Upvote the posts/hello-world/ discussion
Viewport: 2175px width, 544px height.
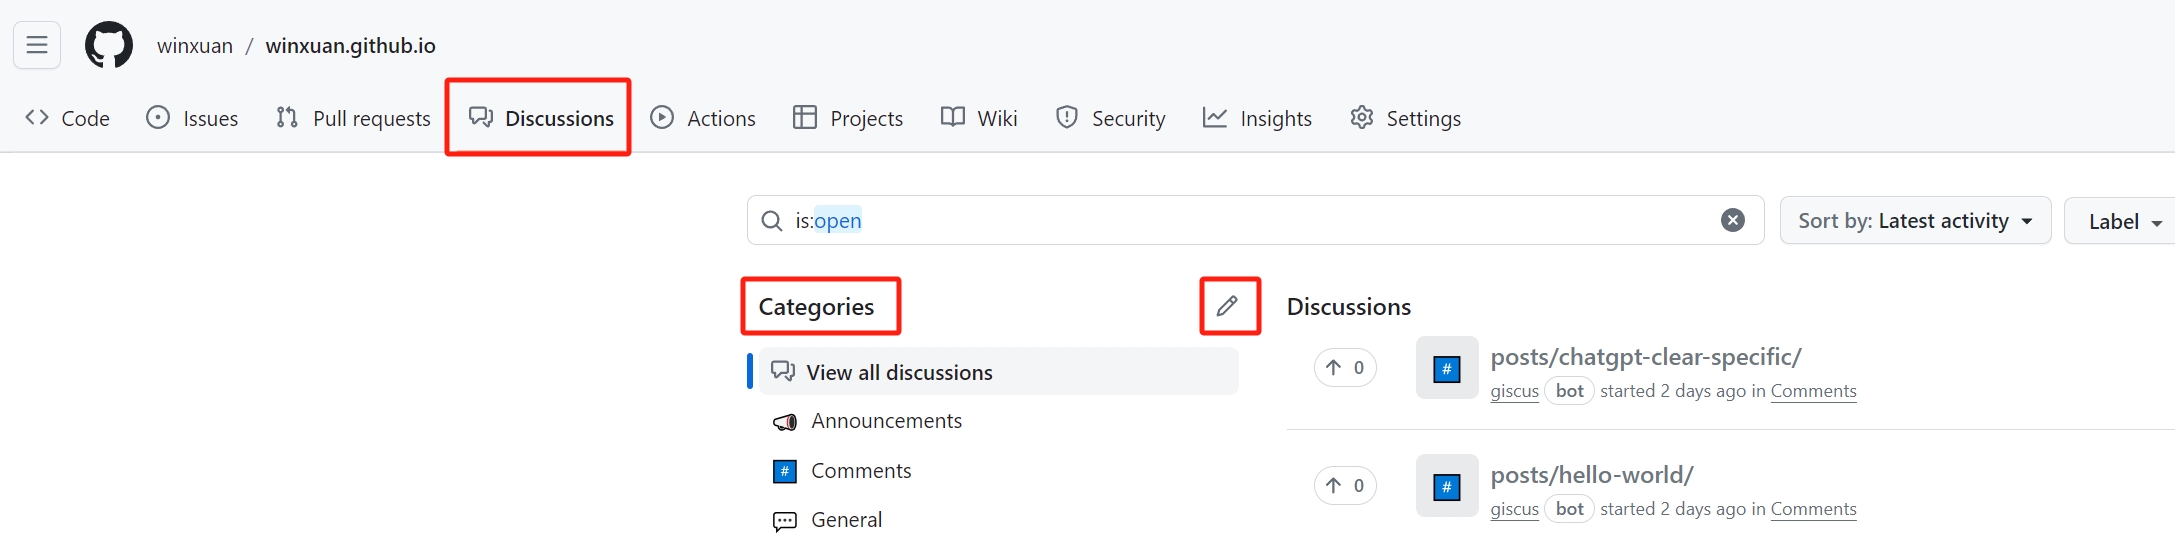coord(1345,486)
